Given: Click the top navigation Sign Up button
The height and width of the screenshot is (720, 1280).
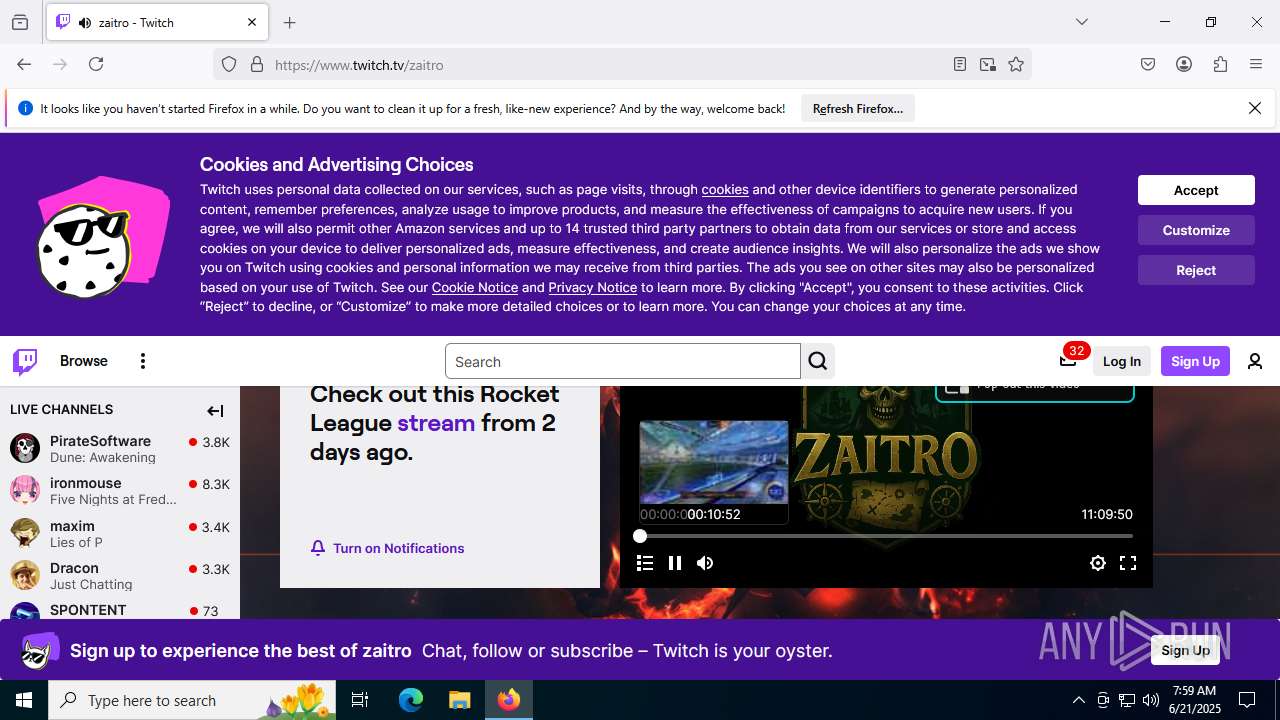Looking at the screenshot, I should (x=1195, y=361).
